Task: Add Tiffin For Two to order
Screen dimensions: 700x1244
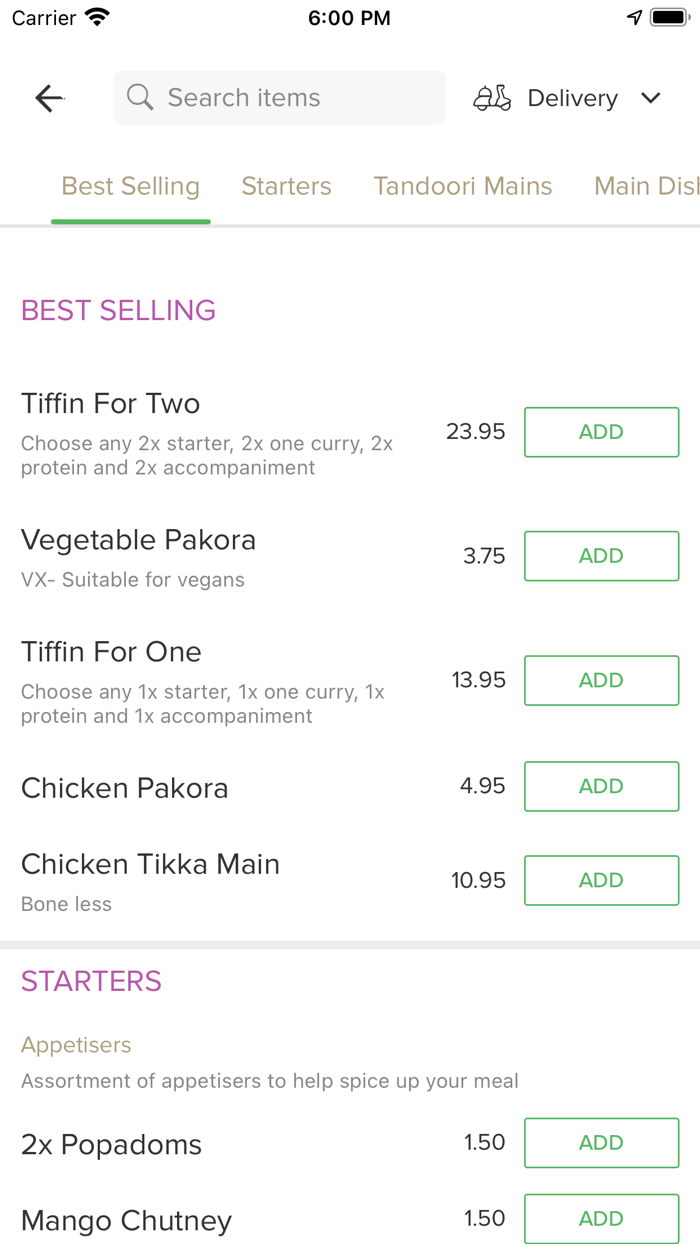Action: [x=601, y=432]
